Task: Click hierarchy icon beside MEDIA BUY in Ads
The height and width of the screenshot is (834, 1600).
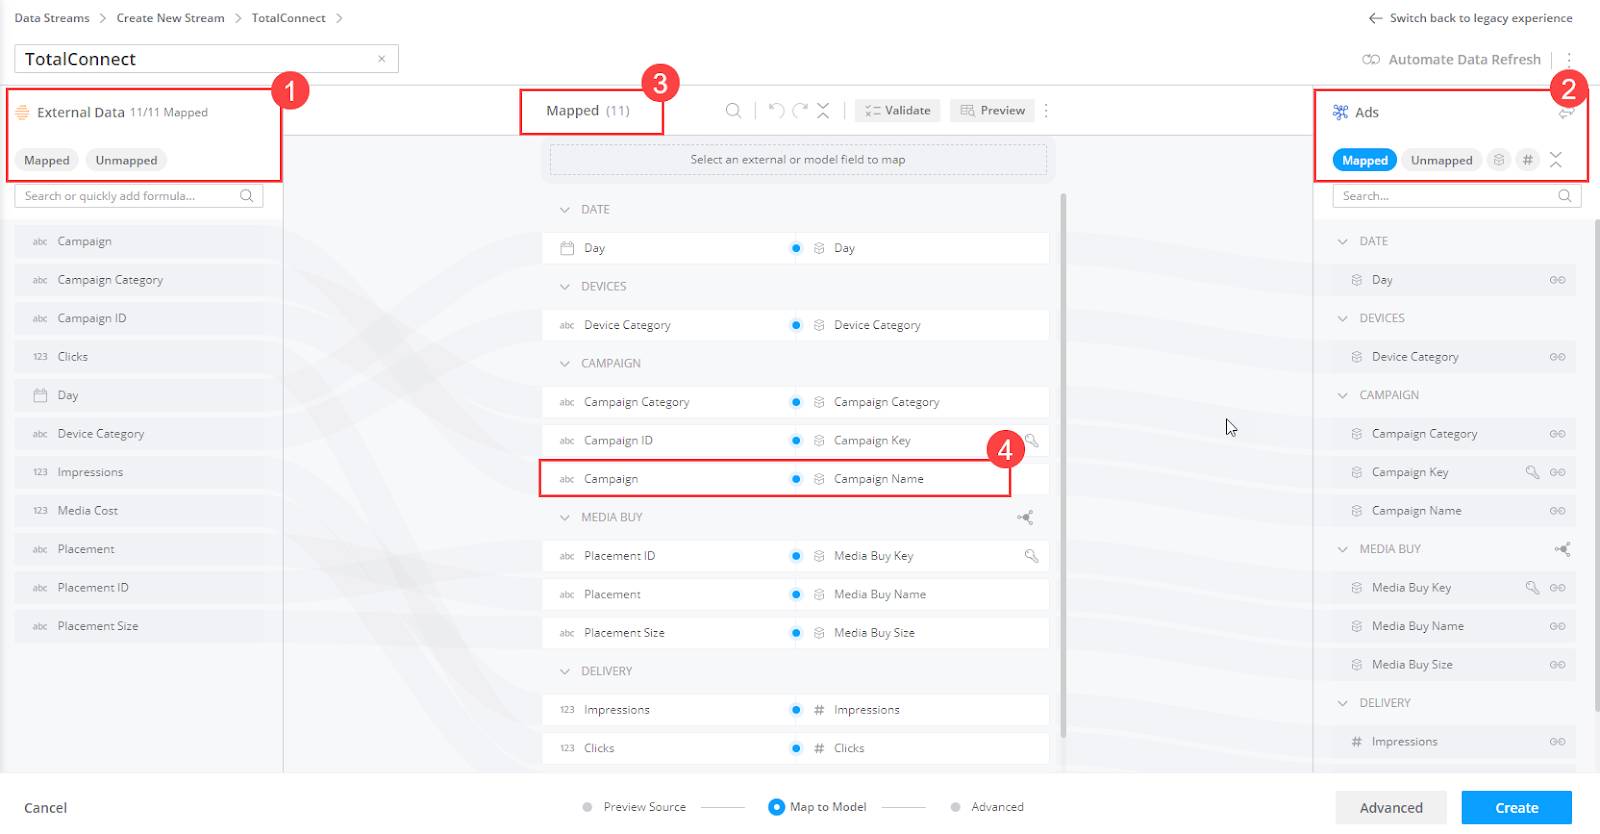Action: point(1562,549)
